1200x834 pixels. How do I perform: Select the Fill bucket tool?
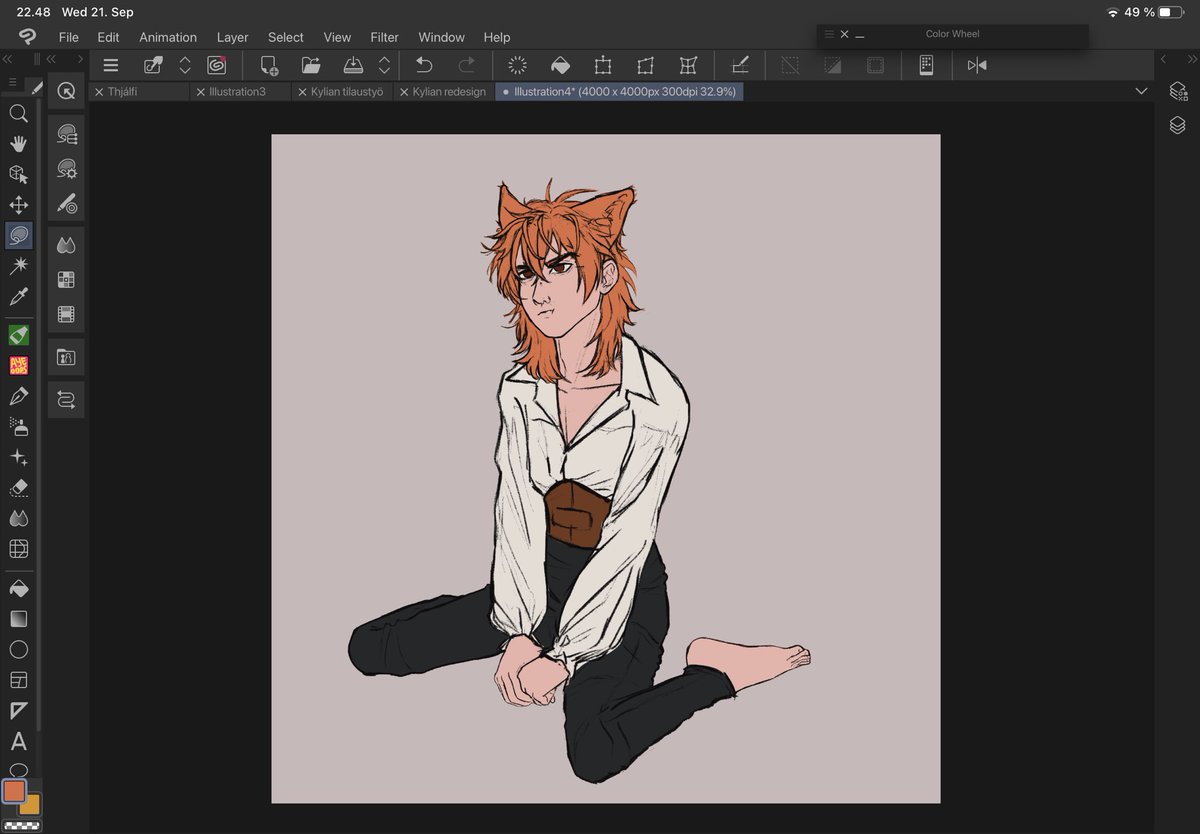(18, 588)
